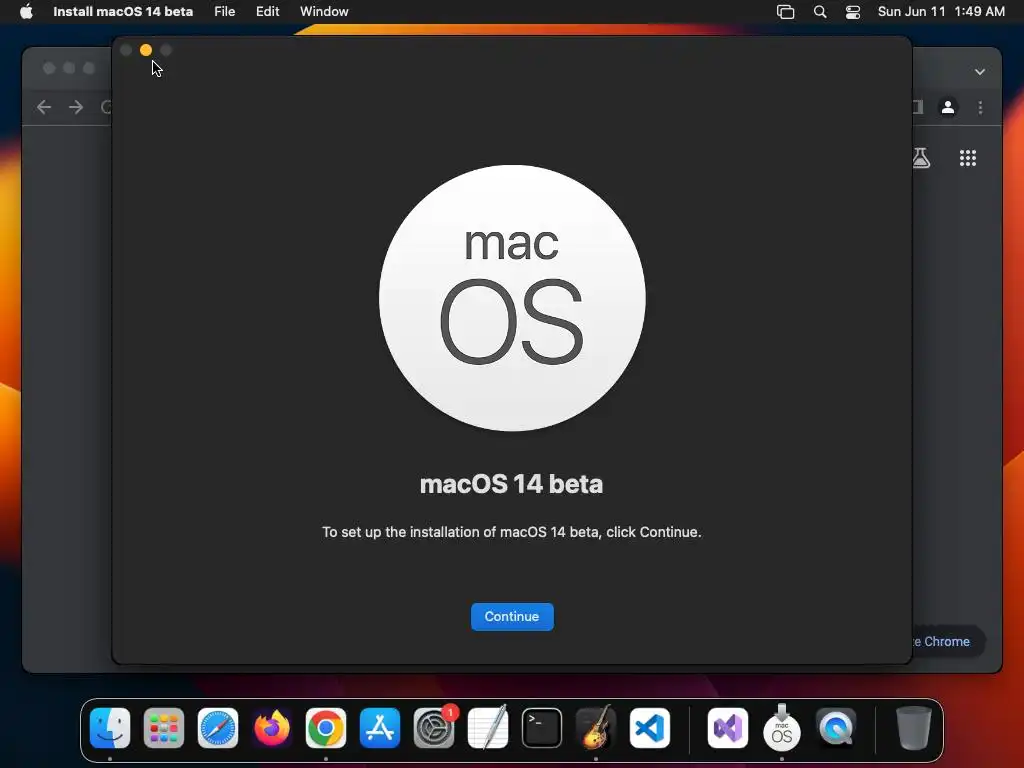Open the Edit menu
This screenshot has height=768, width=1024.
(x=267, y=11)
